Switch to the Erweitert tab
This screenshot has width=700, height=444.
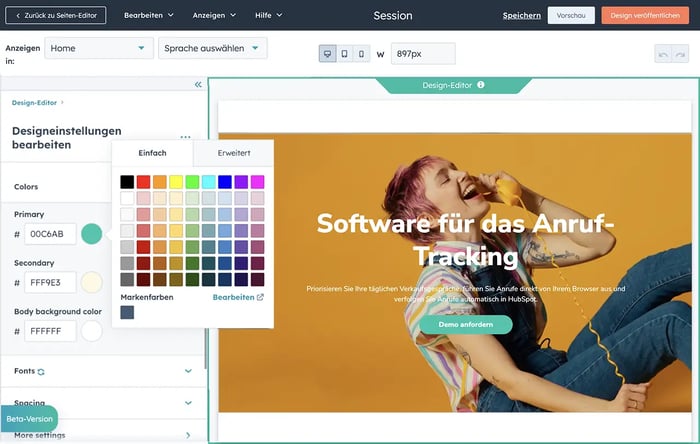point(233,153)
